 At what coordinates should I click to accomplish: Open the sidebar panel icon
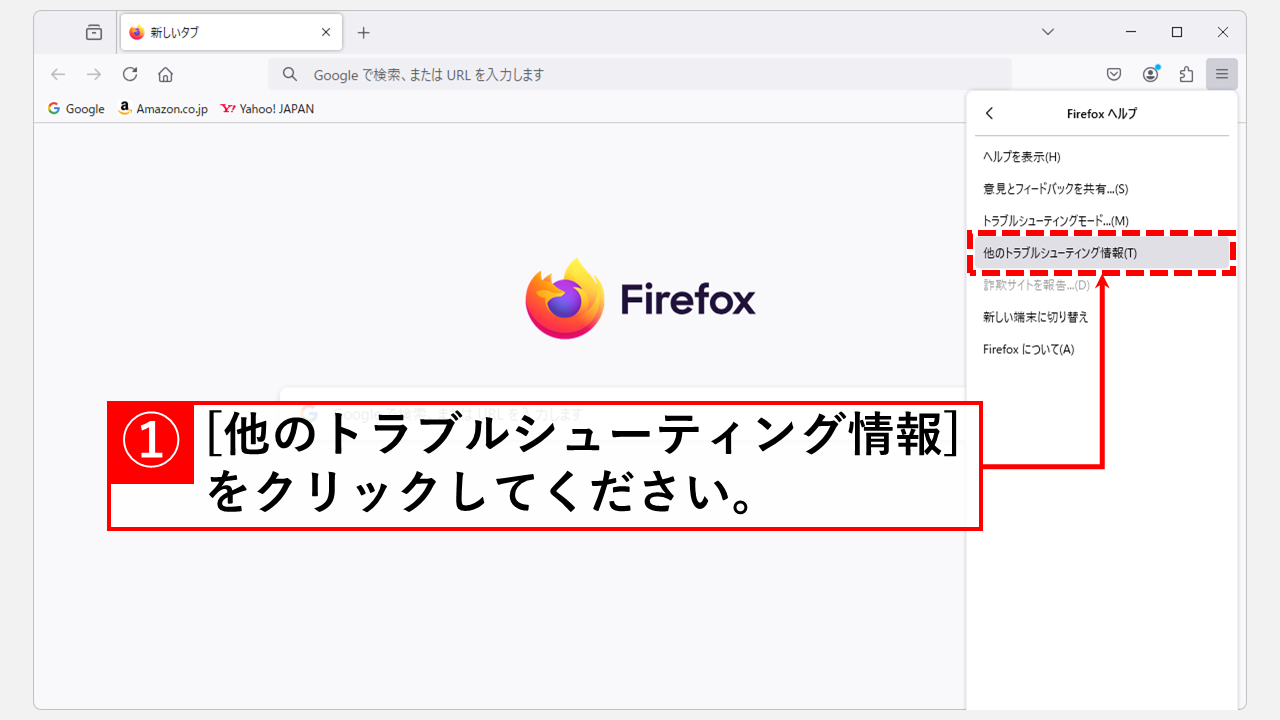point(93,31)
